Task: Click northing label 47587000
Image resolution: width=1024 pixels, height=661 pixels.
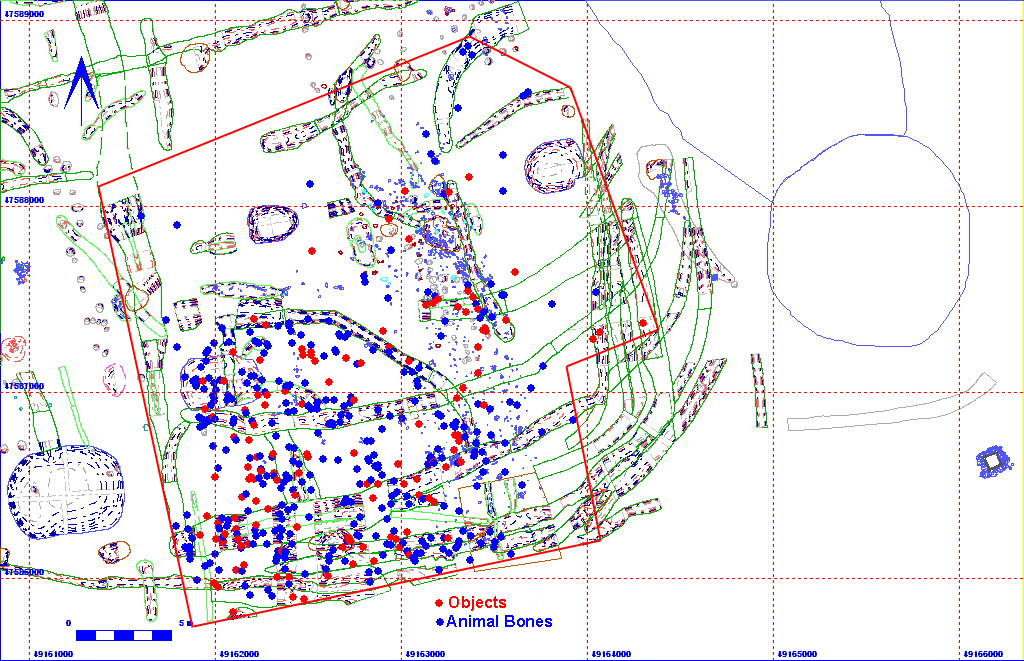Action: (24, 386)
